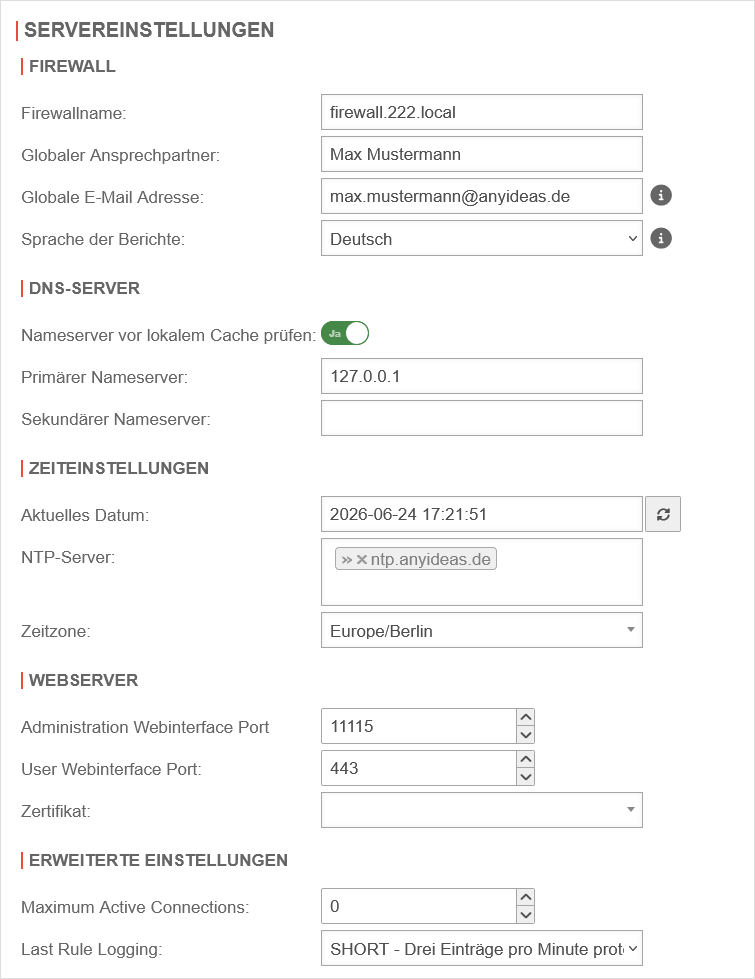
Task: Toggle Nameserver vor lokalem Cache prüfen
Action: [x=345, y=333]
